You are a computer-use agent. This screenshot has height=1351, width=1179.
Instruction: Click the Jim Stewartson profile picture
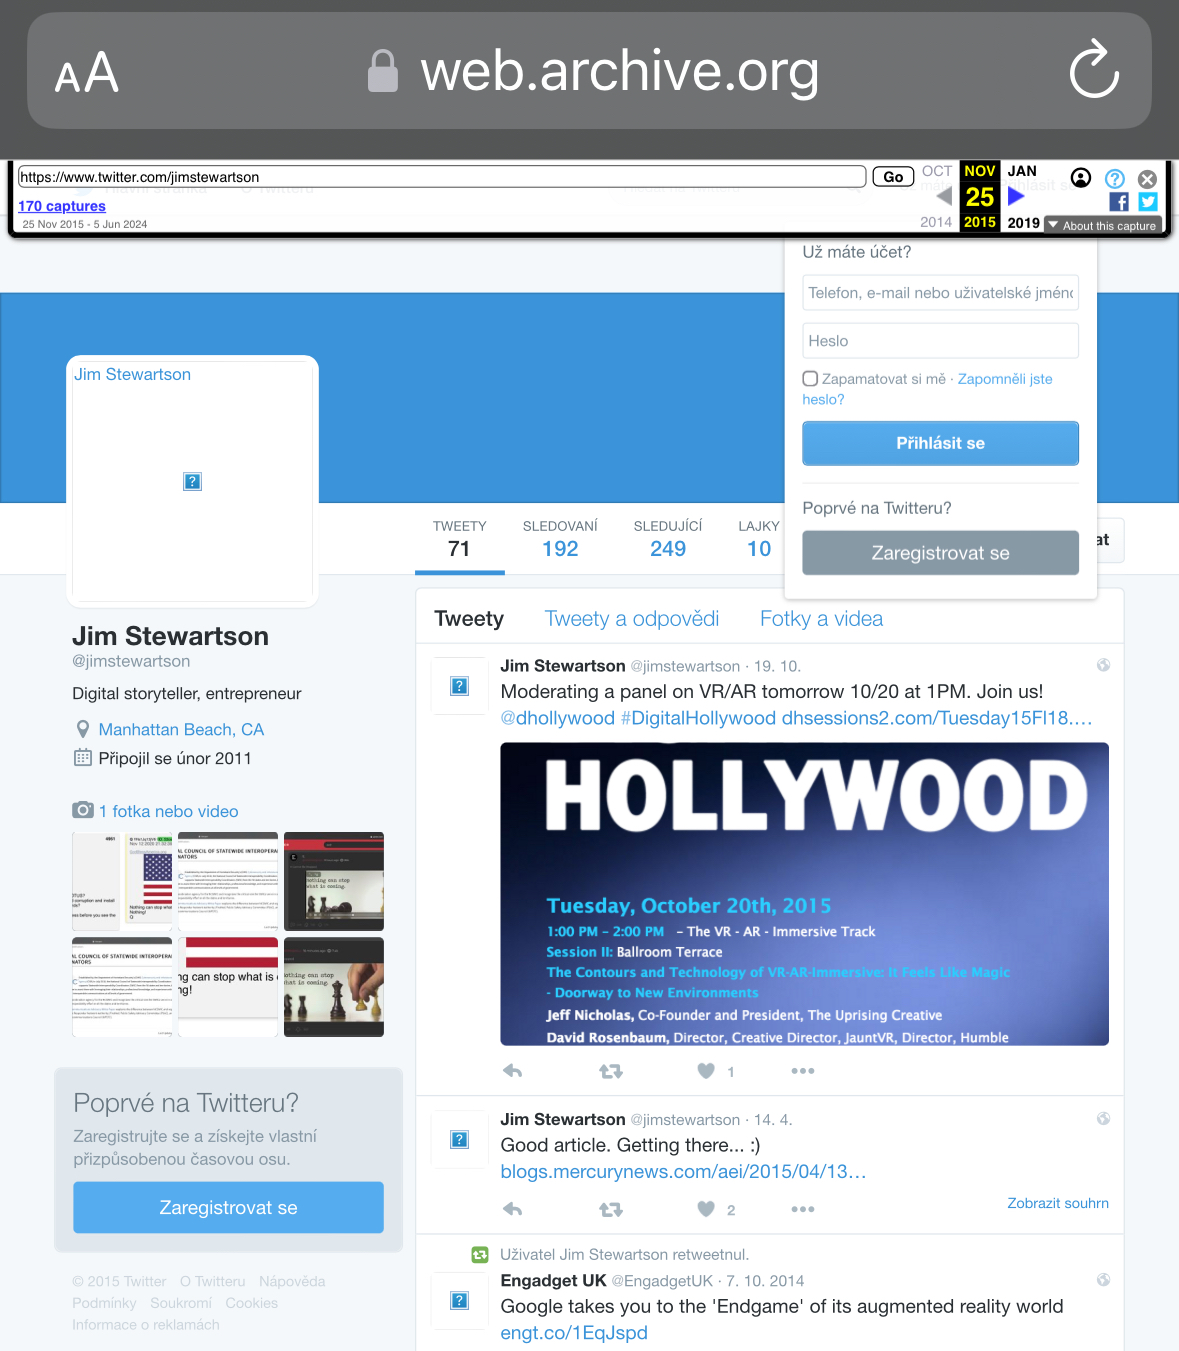192,481
